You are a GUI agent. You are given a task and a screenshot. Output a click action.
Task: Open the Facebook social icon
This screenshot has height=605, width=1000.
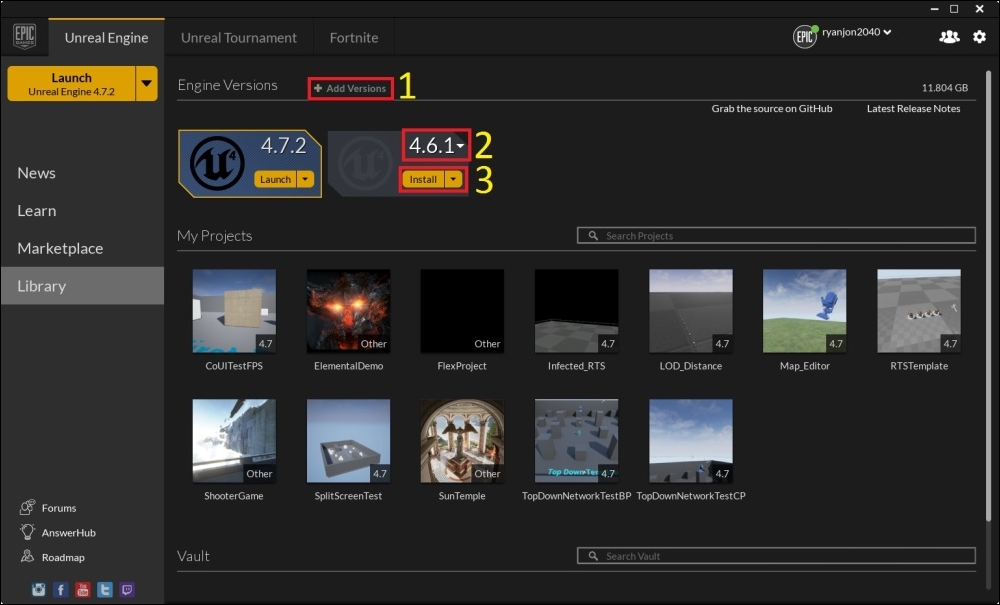[61, 589]
